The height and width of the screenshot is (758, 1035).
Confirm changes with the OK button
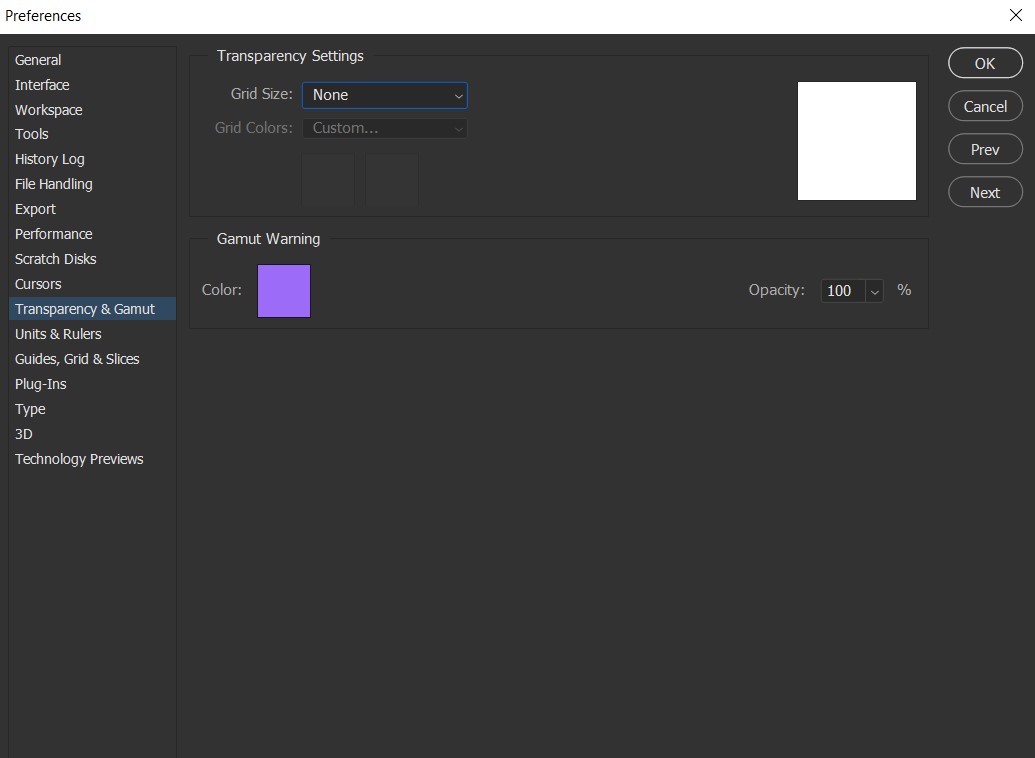coord(984,62)
